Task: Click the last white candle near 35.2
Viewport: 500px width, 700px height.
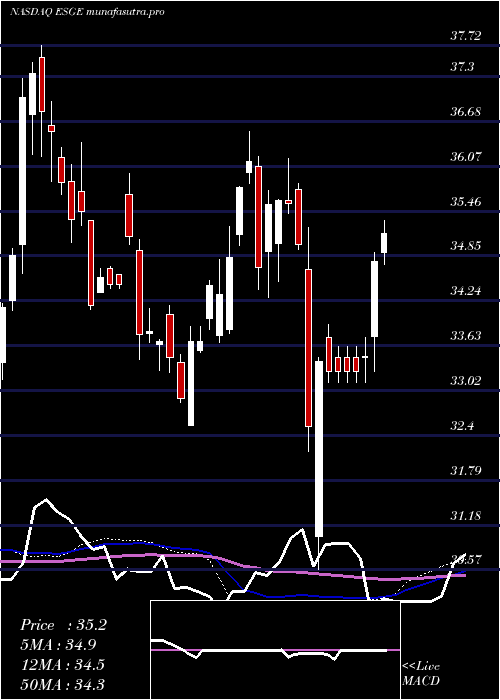Action: click(384, 242)
